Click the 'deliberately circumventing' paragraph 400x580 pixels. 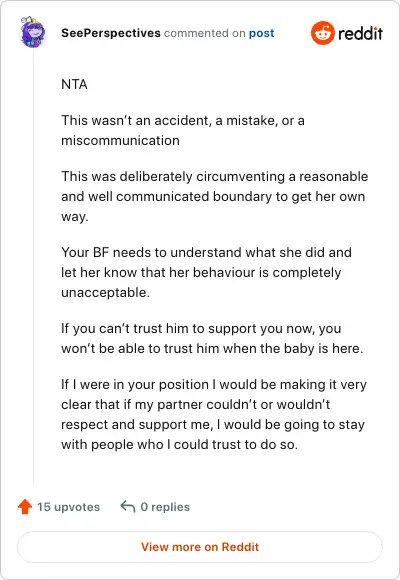215,196
